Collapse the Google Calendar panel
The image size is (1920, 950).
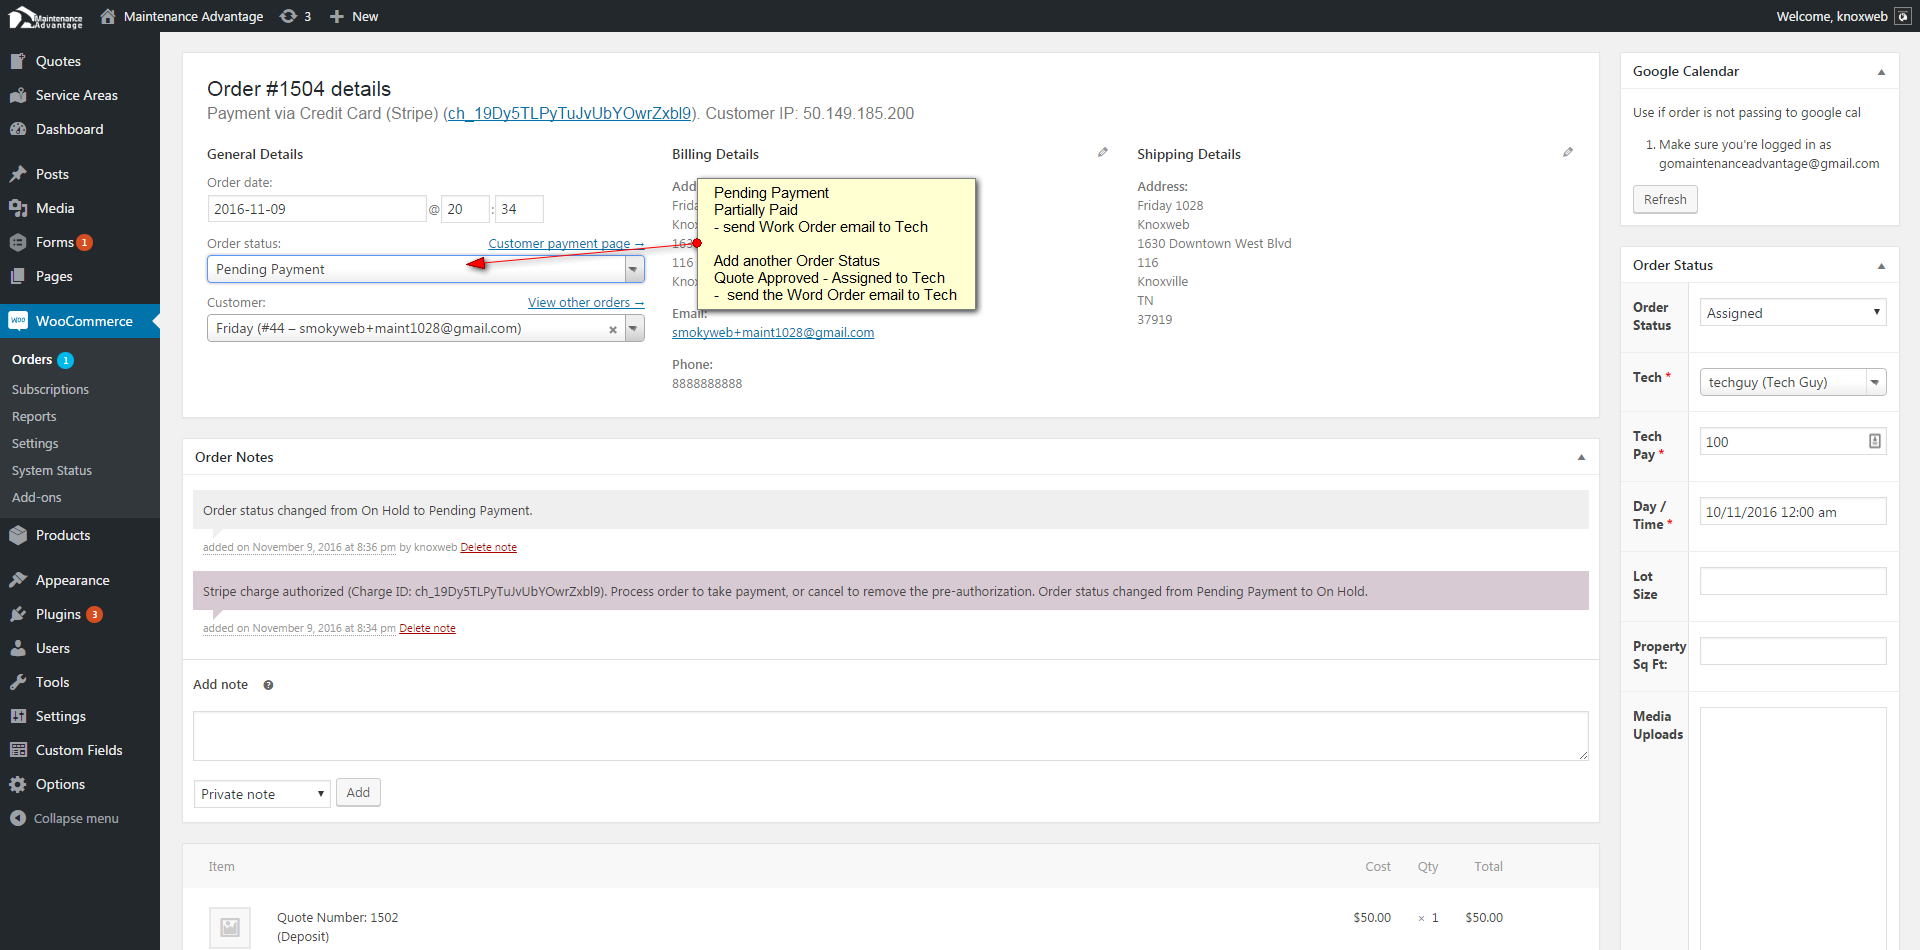pyautogui.click(x=1881, y=72)
